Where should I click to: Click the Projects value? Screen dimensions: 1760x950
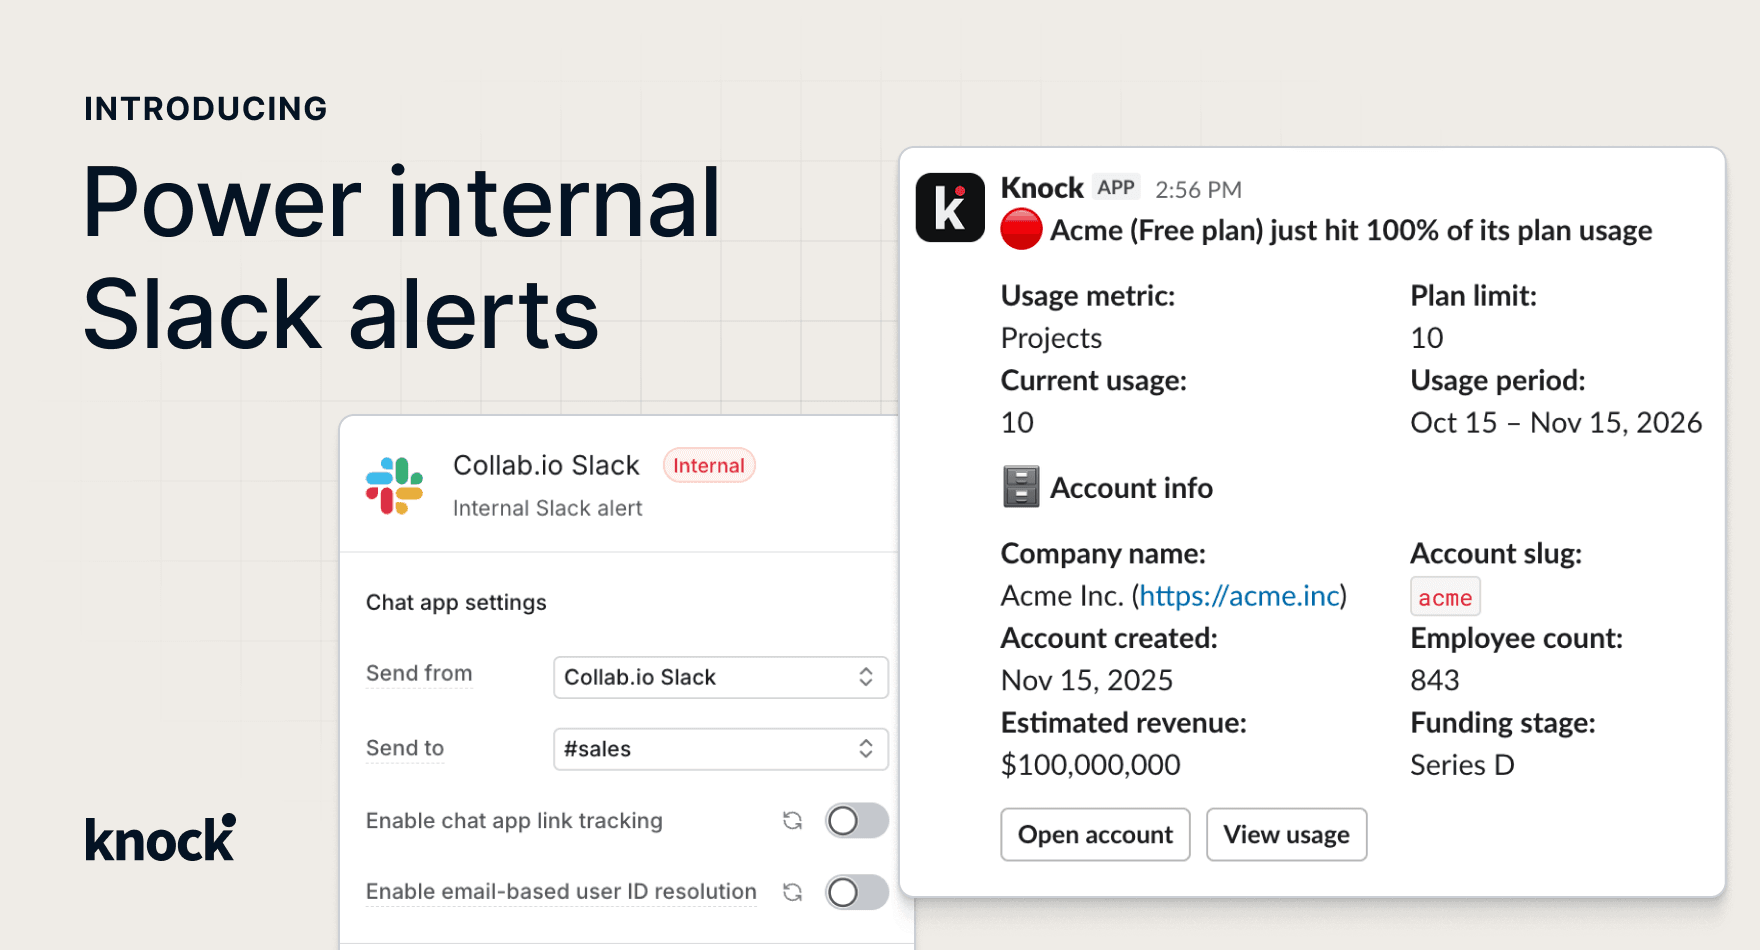[x=1051, y=338]
